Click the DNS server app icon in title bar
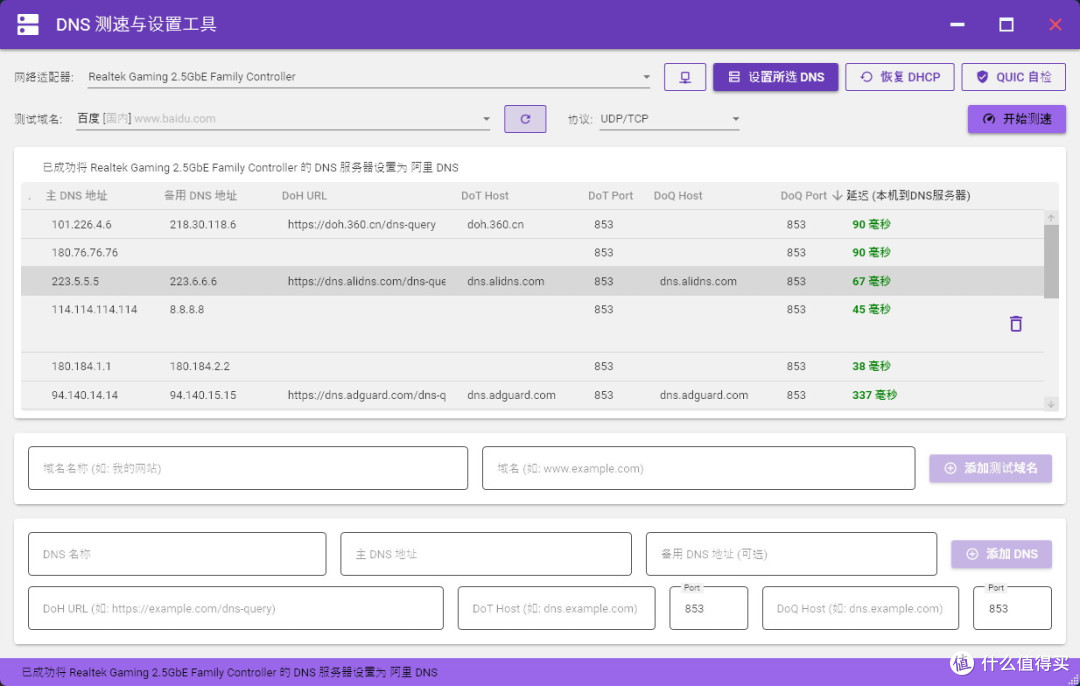Screen dimensions: 1080x686 [28, 24]
